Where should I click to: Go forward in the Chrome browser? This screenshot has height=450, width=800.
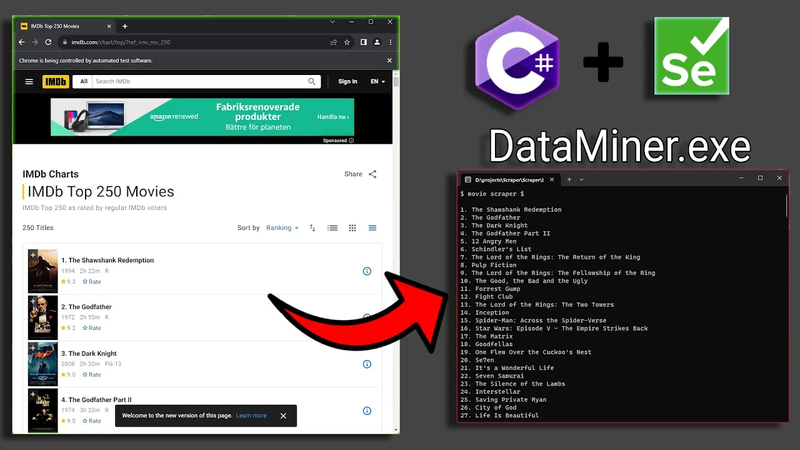[35, 42]
